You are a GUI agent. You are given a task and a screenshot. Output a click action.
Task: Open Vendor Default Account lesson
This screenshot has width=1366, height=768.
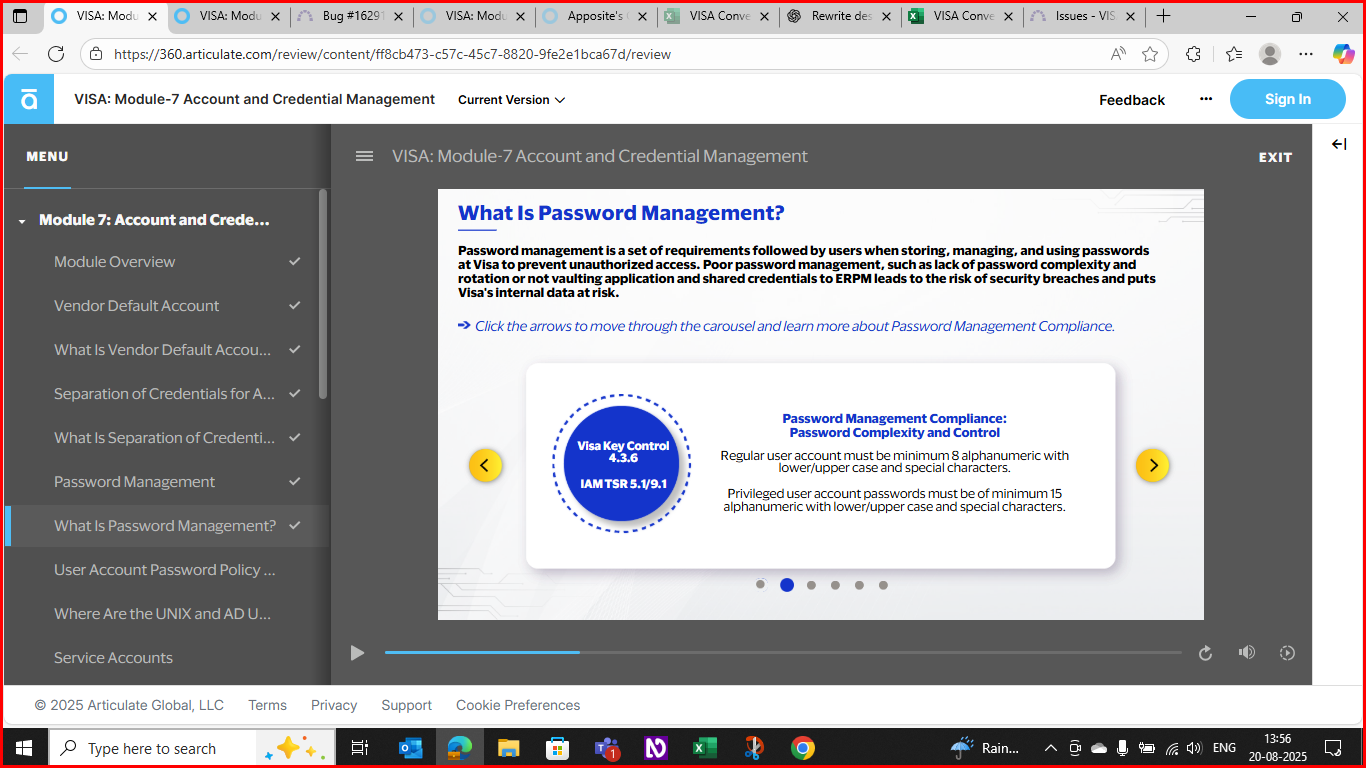[166, 306]
